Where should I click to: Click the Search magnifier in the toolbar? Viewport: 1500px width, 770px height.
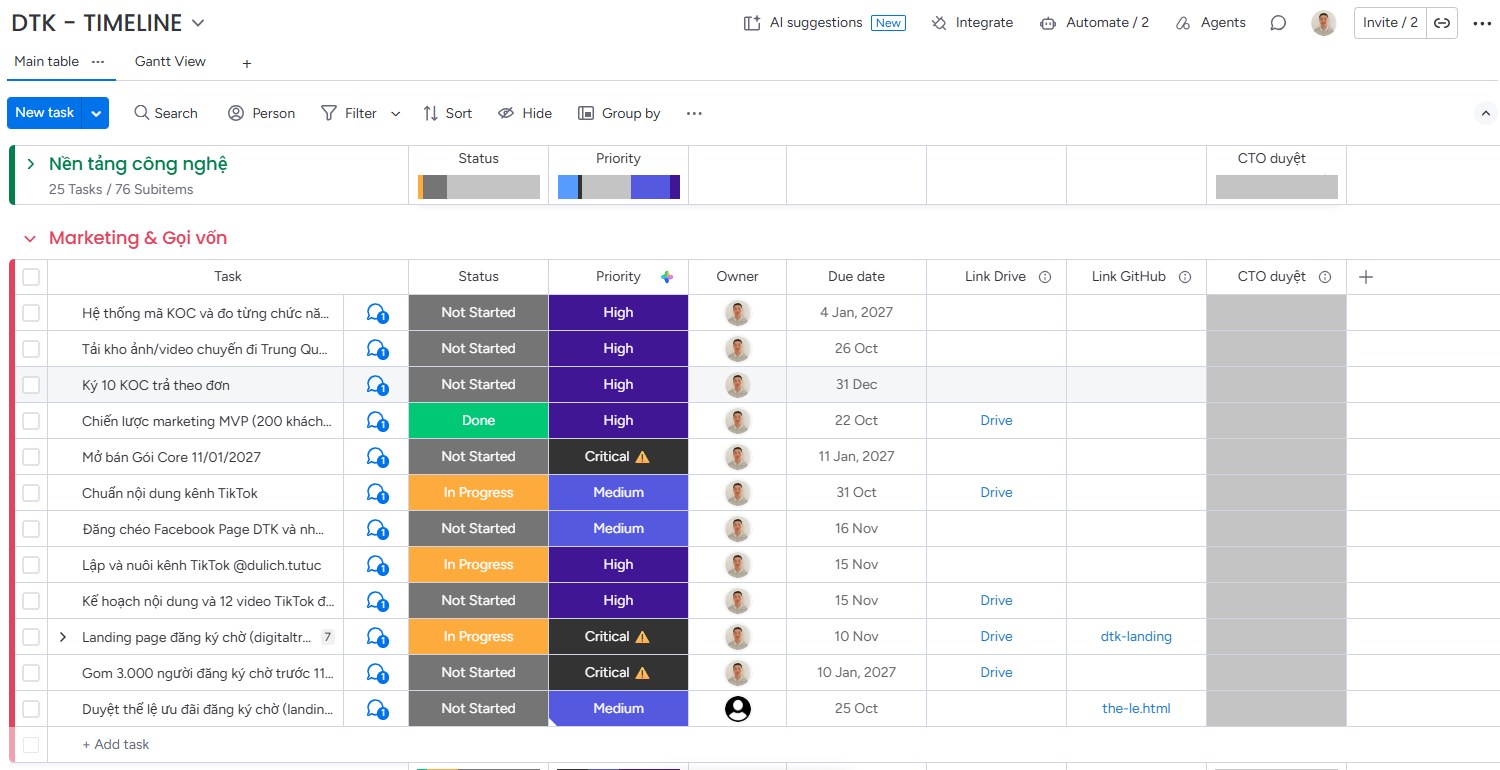pyautogui.click(x=142, y=113)
